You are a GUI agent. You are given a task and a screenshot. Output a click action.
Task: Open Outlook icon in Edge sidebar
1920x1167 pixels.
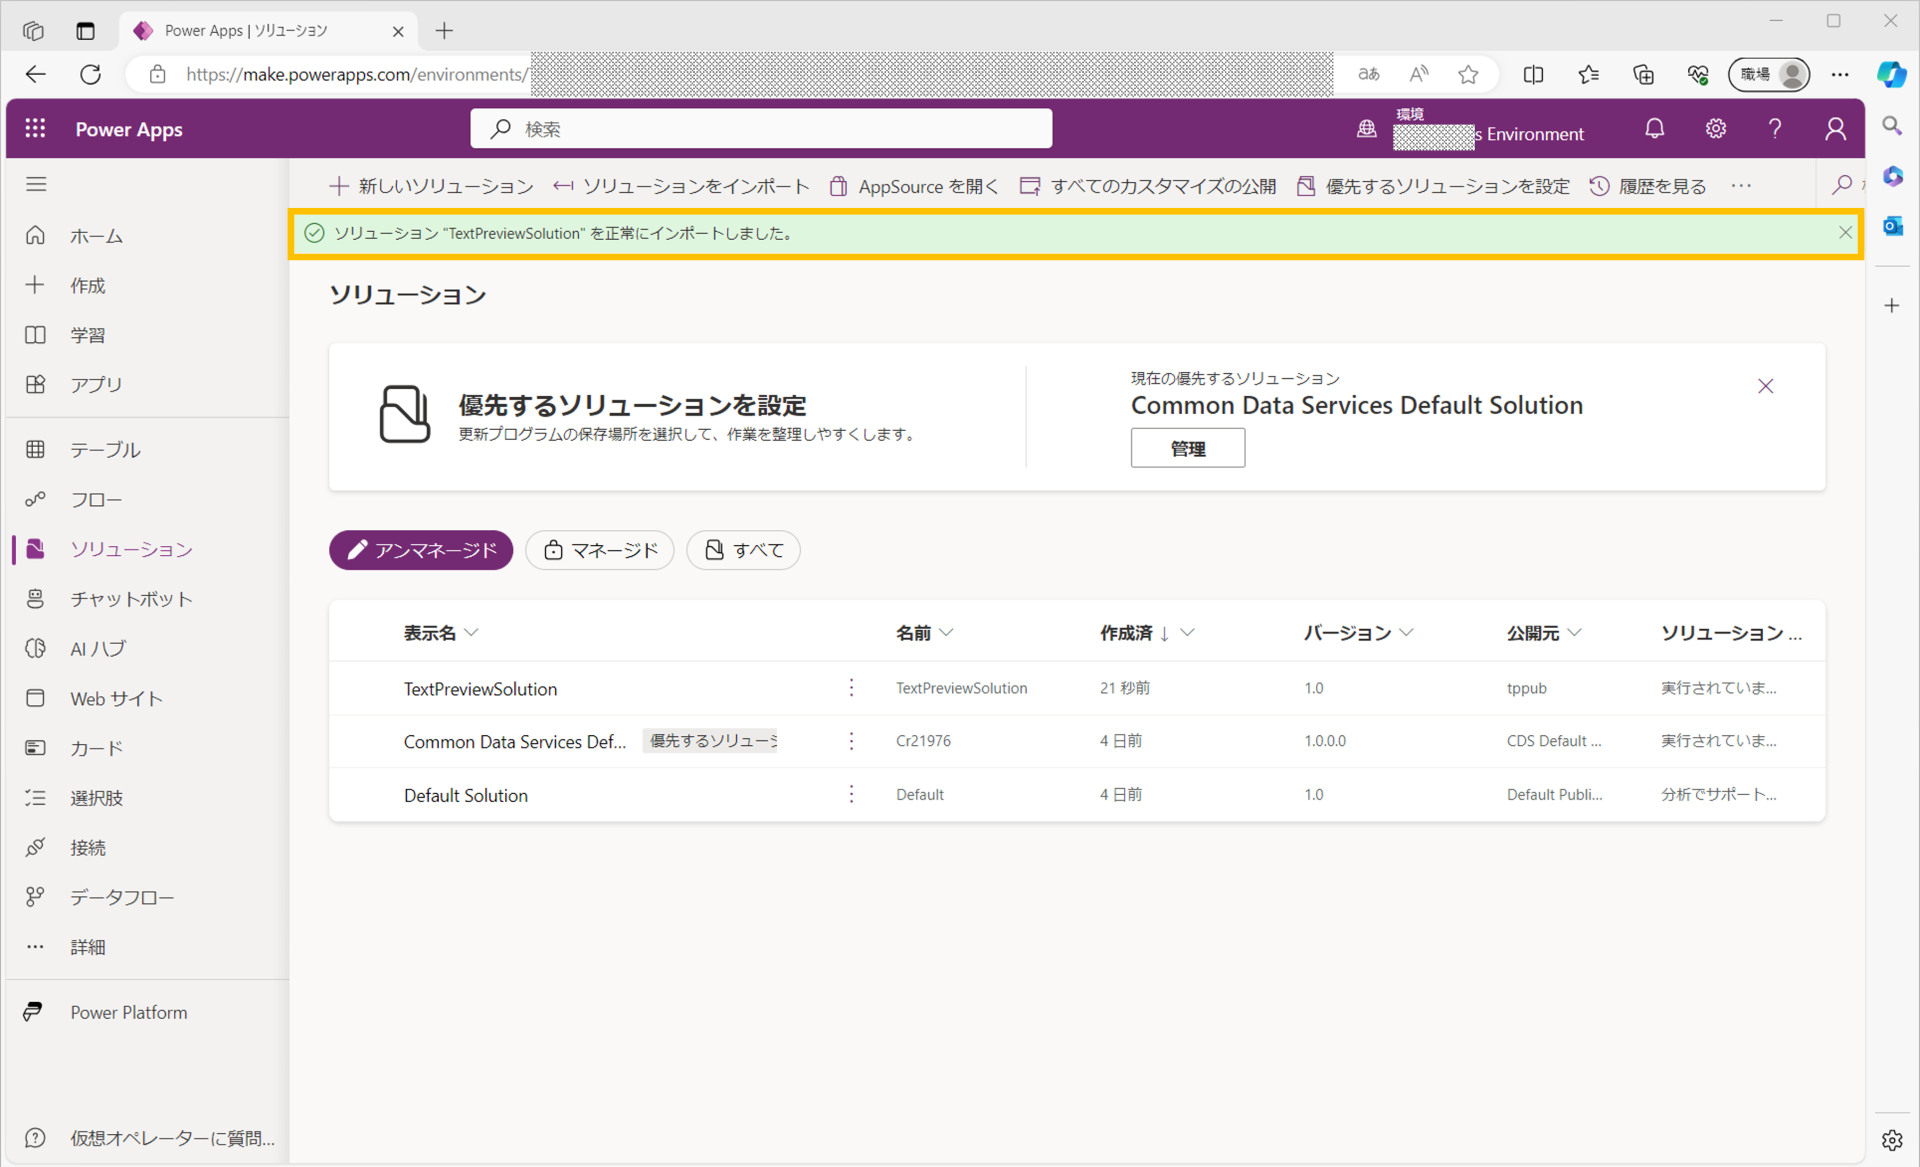coord(1892,226)
